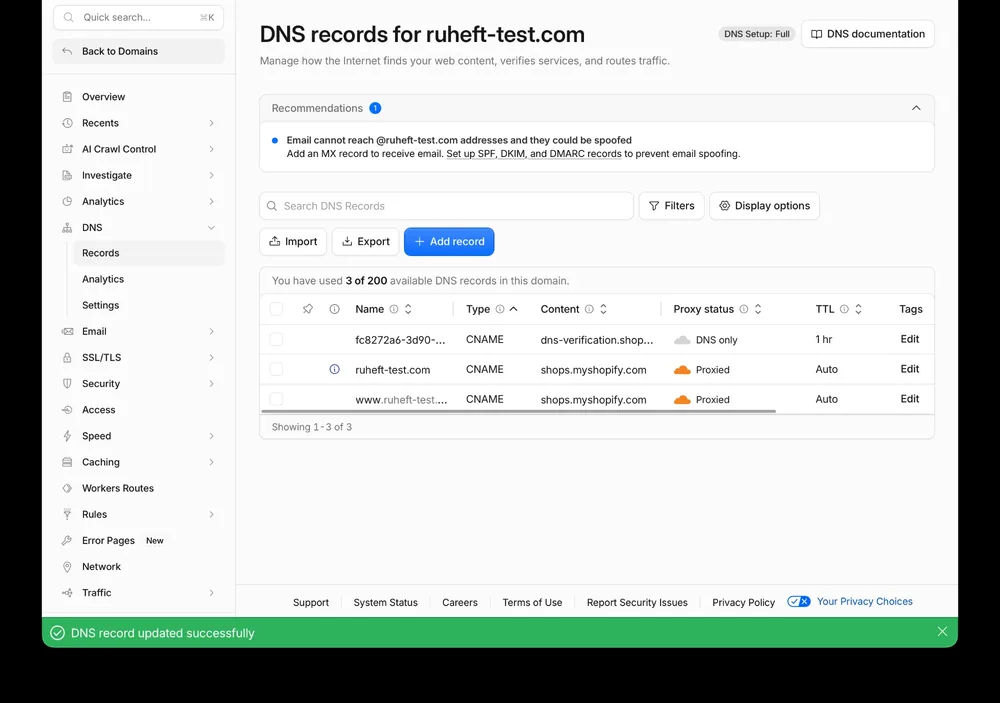
Task: Expand the Recents submenu arrow
Action: pyautogui.click(x=211, y=123)
